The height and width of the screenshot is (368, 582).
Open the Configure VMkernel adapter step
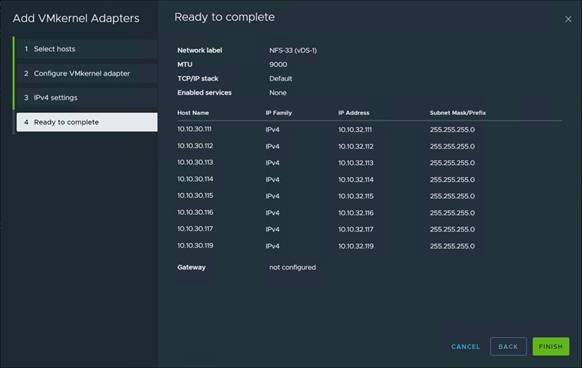(87, 74)
